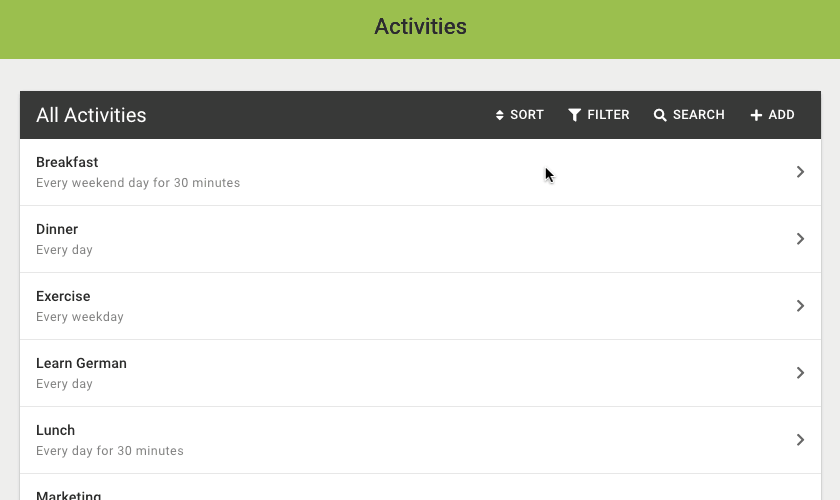Click the All Activities heading
Screen dimensions: 840x500
(91, 115)
